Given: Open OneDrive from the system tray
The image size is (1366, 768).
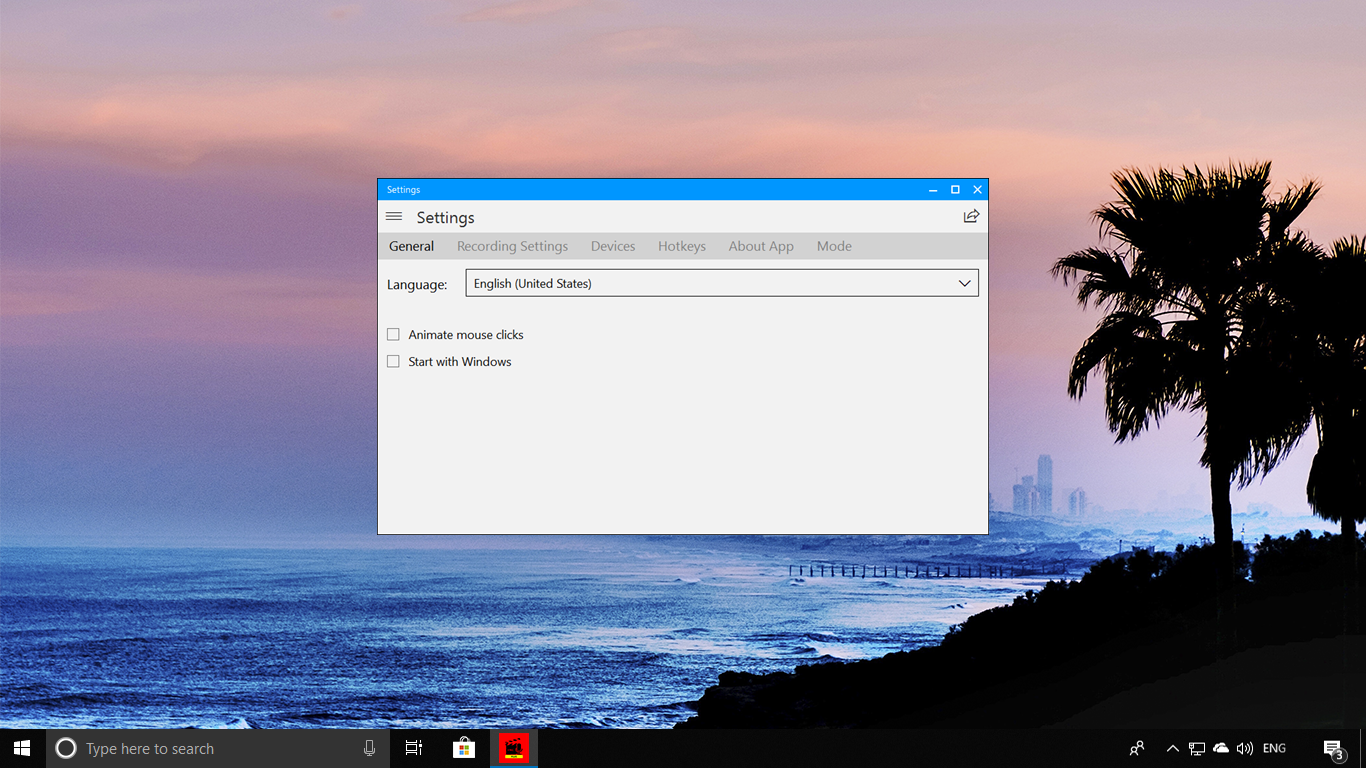Looking at the screenshot, I should pos(1221,748).
